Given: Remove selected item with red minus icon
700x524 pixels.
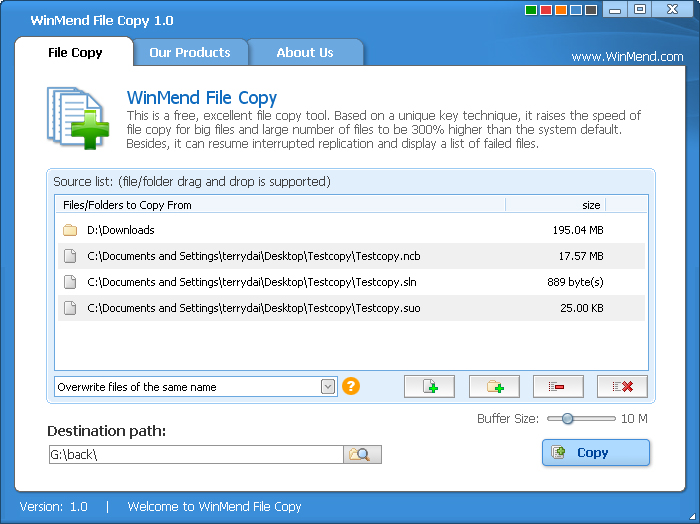Looking at the screenshot, I should 558,386.
